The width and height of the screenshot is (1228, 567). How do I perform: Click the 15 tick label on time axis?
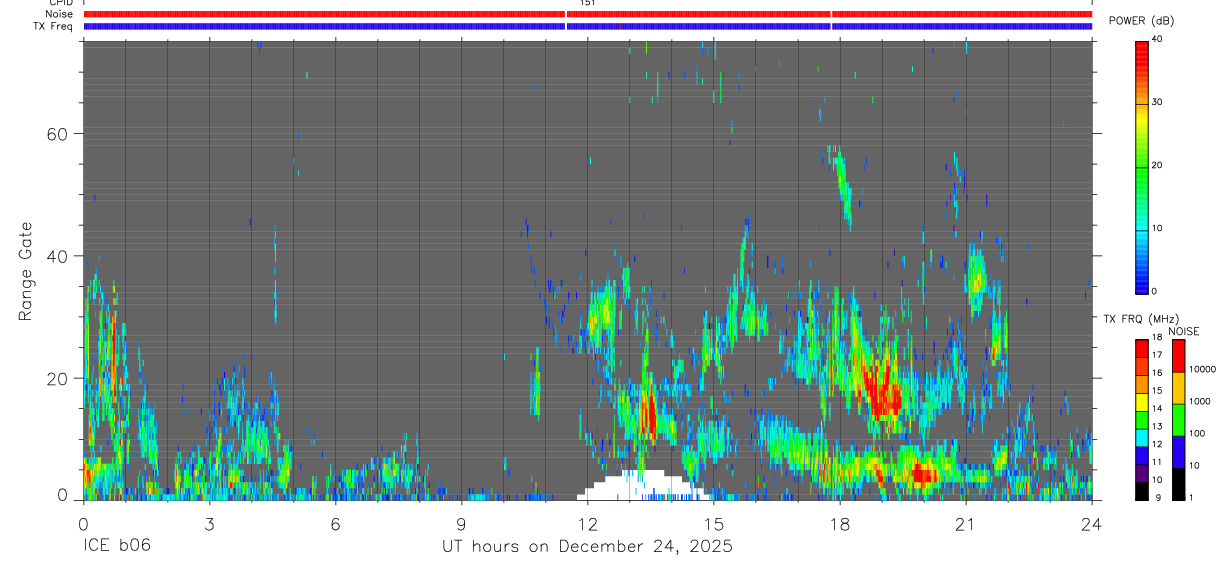coord(713,525)
